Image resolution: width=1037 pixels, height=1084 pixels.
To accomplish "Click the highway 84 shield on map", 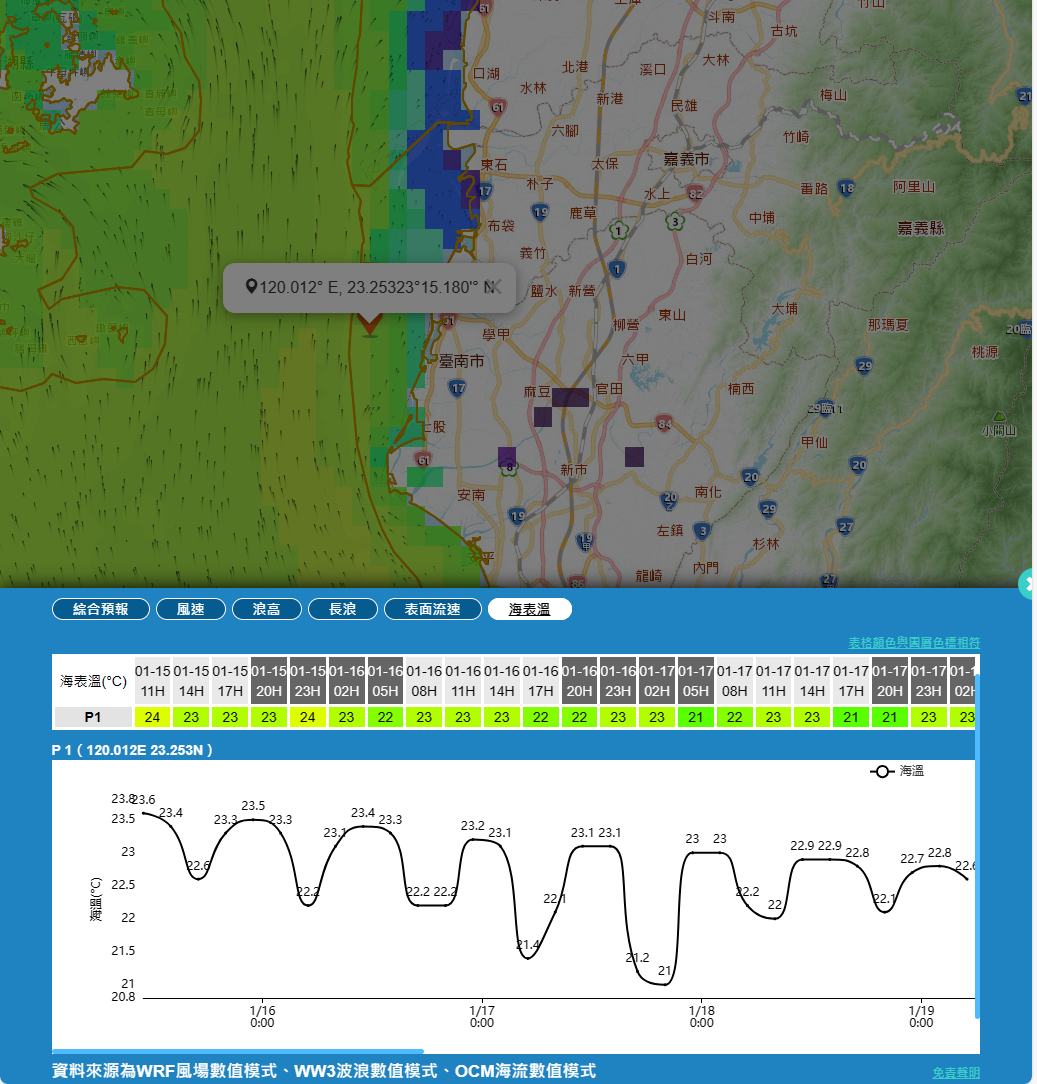I will pos(664,424).
